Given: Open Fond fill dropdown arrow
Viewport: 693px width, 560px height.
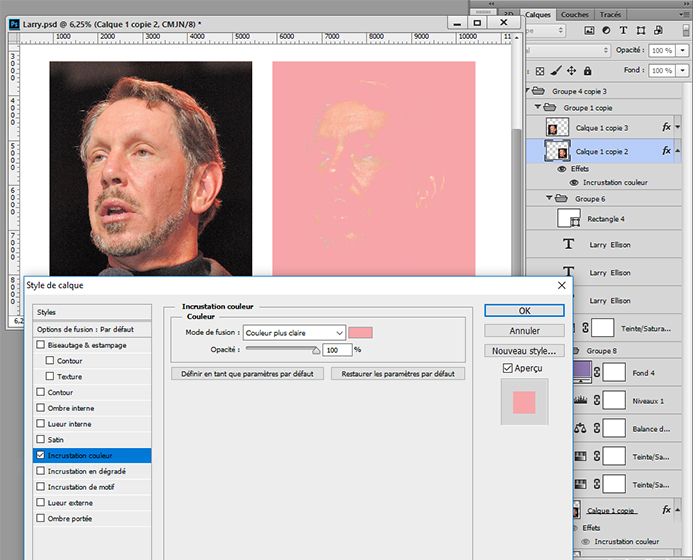Looking at the screenshot, I should point(683,70).
